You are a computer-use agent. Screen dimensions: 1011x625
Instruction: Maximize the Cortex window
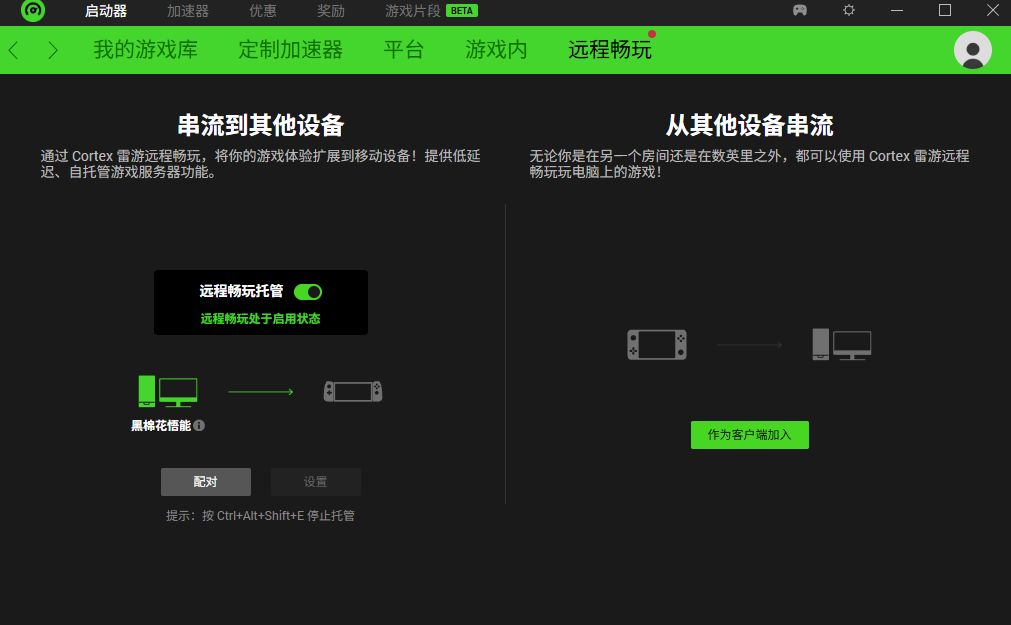pyautogui.click(x=945, y=10)
